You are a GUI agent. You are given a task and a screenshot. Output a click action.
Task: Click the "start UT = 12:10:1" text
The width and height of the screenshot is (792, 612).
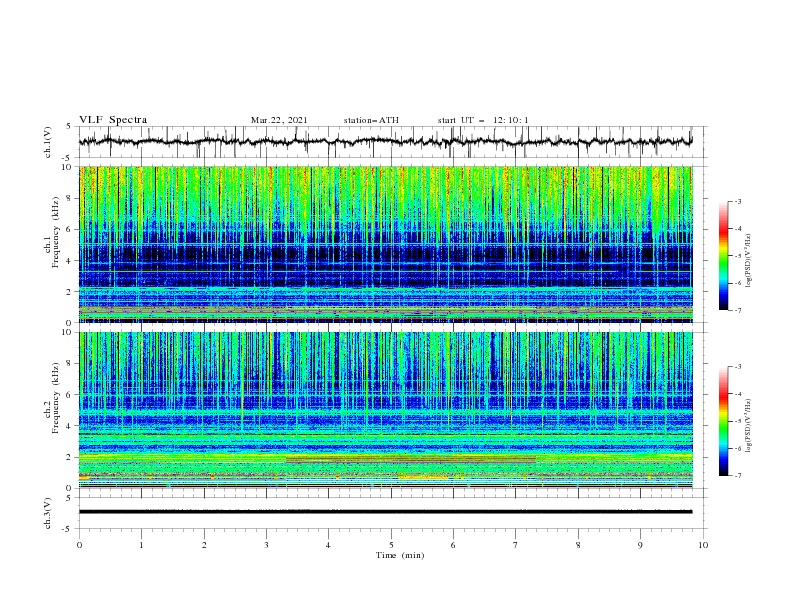(x=483, y=120)
